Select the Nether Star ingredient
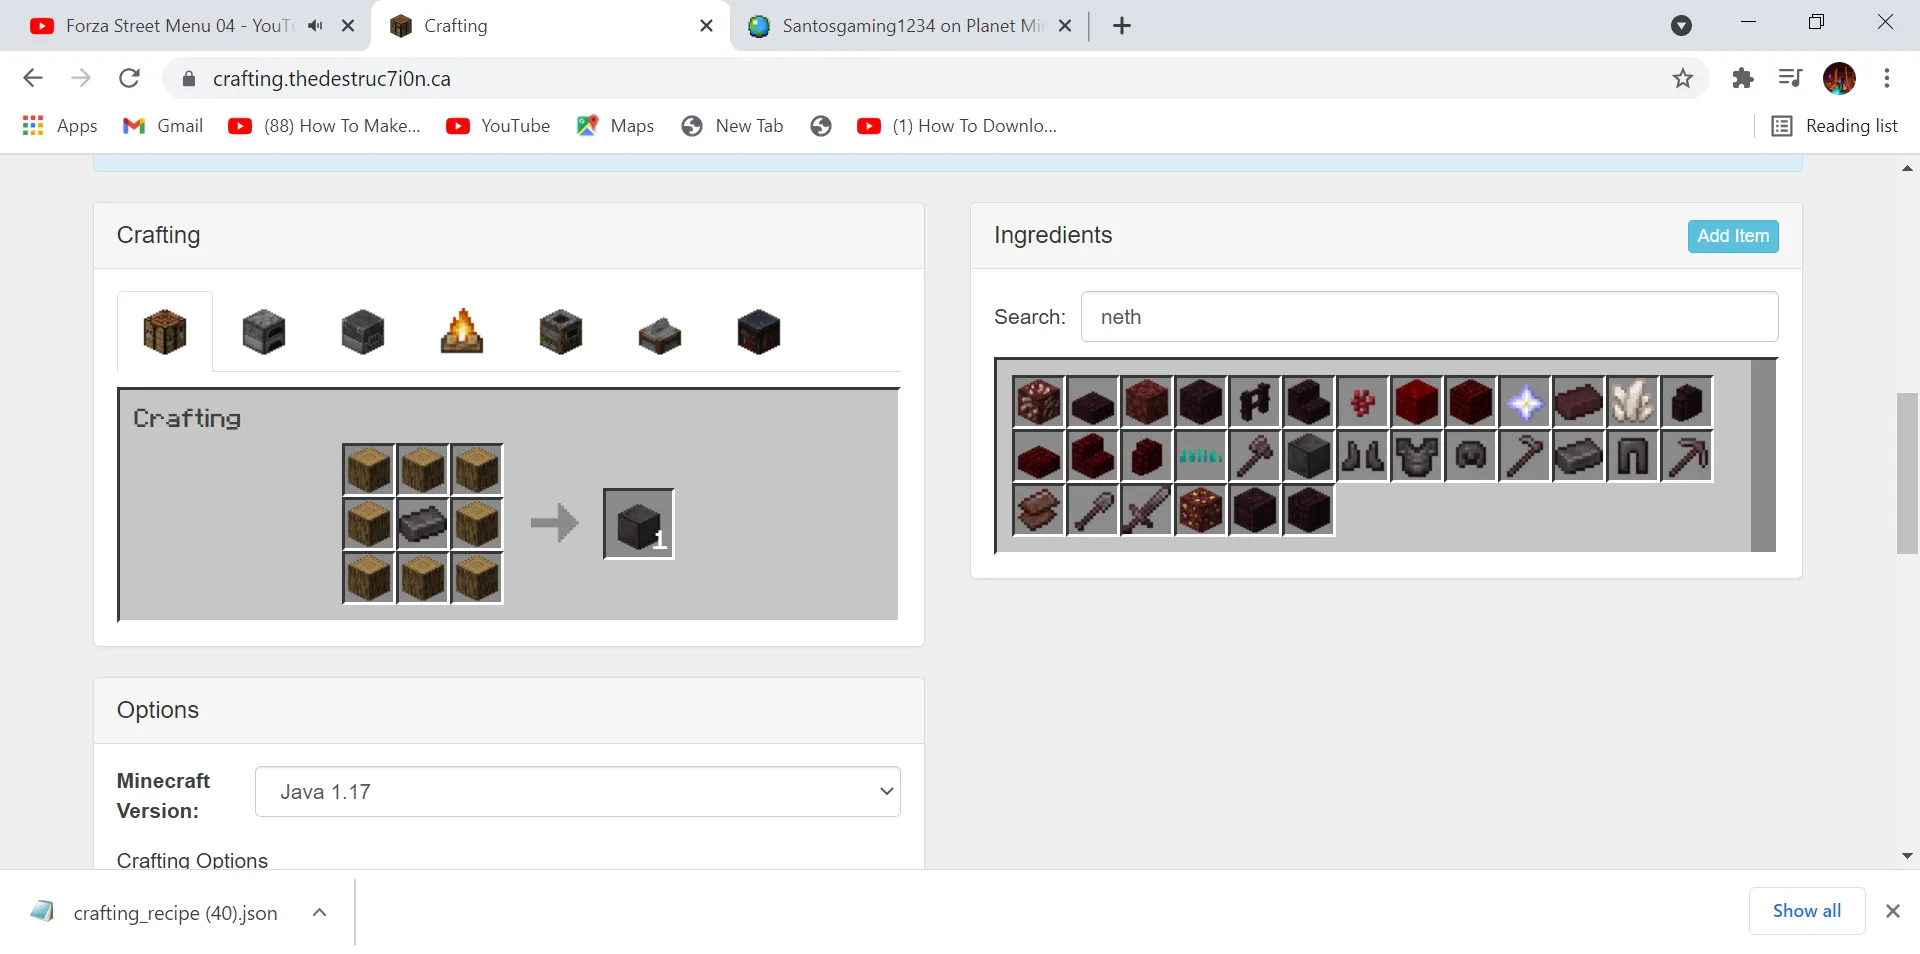 pyautogui.click(x=1525, y=402)
